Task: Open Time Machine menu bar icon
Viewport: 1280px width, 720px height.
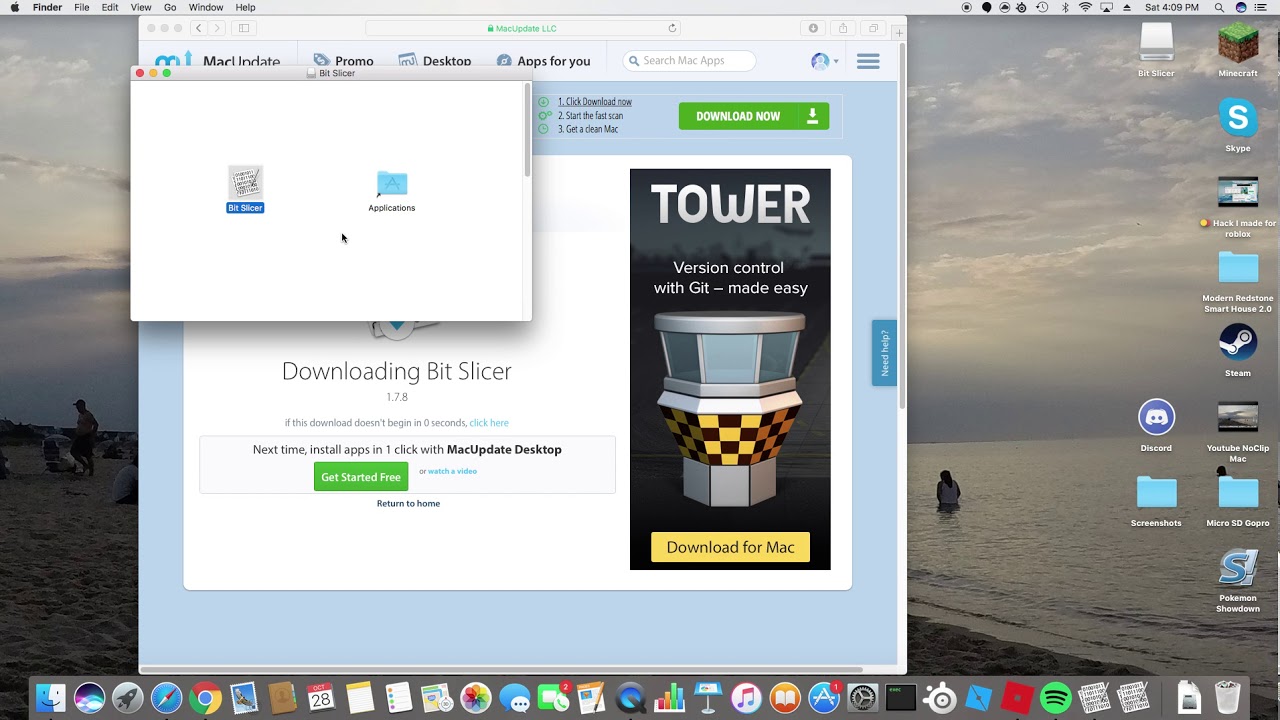Action: pos(1043,7)
